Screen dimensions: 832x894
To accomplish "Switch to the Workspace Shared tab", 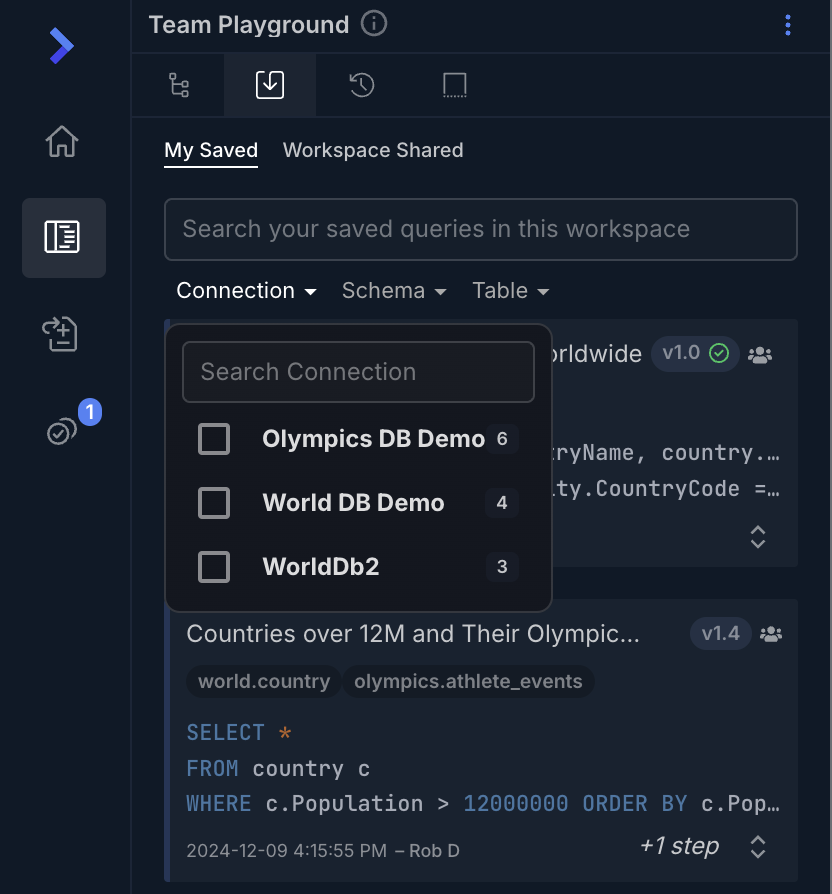I will [x=373, y=150].
